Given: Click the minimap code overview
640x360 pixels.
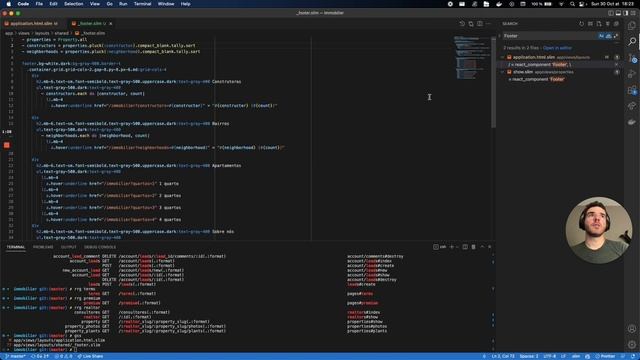Looking at the screenshot, I should click(x=471, y=57).
